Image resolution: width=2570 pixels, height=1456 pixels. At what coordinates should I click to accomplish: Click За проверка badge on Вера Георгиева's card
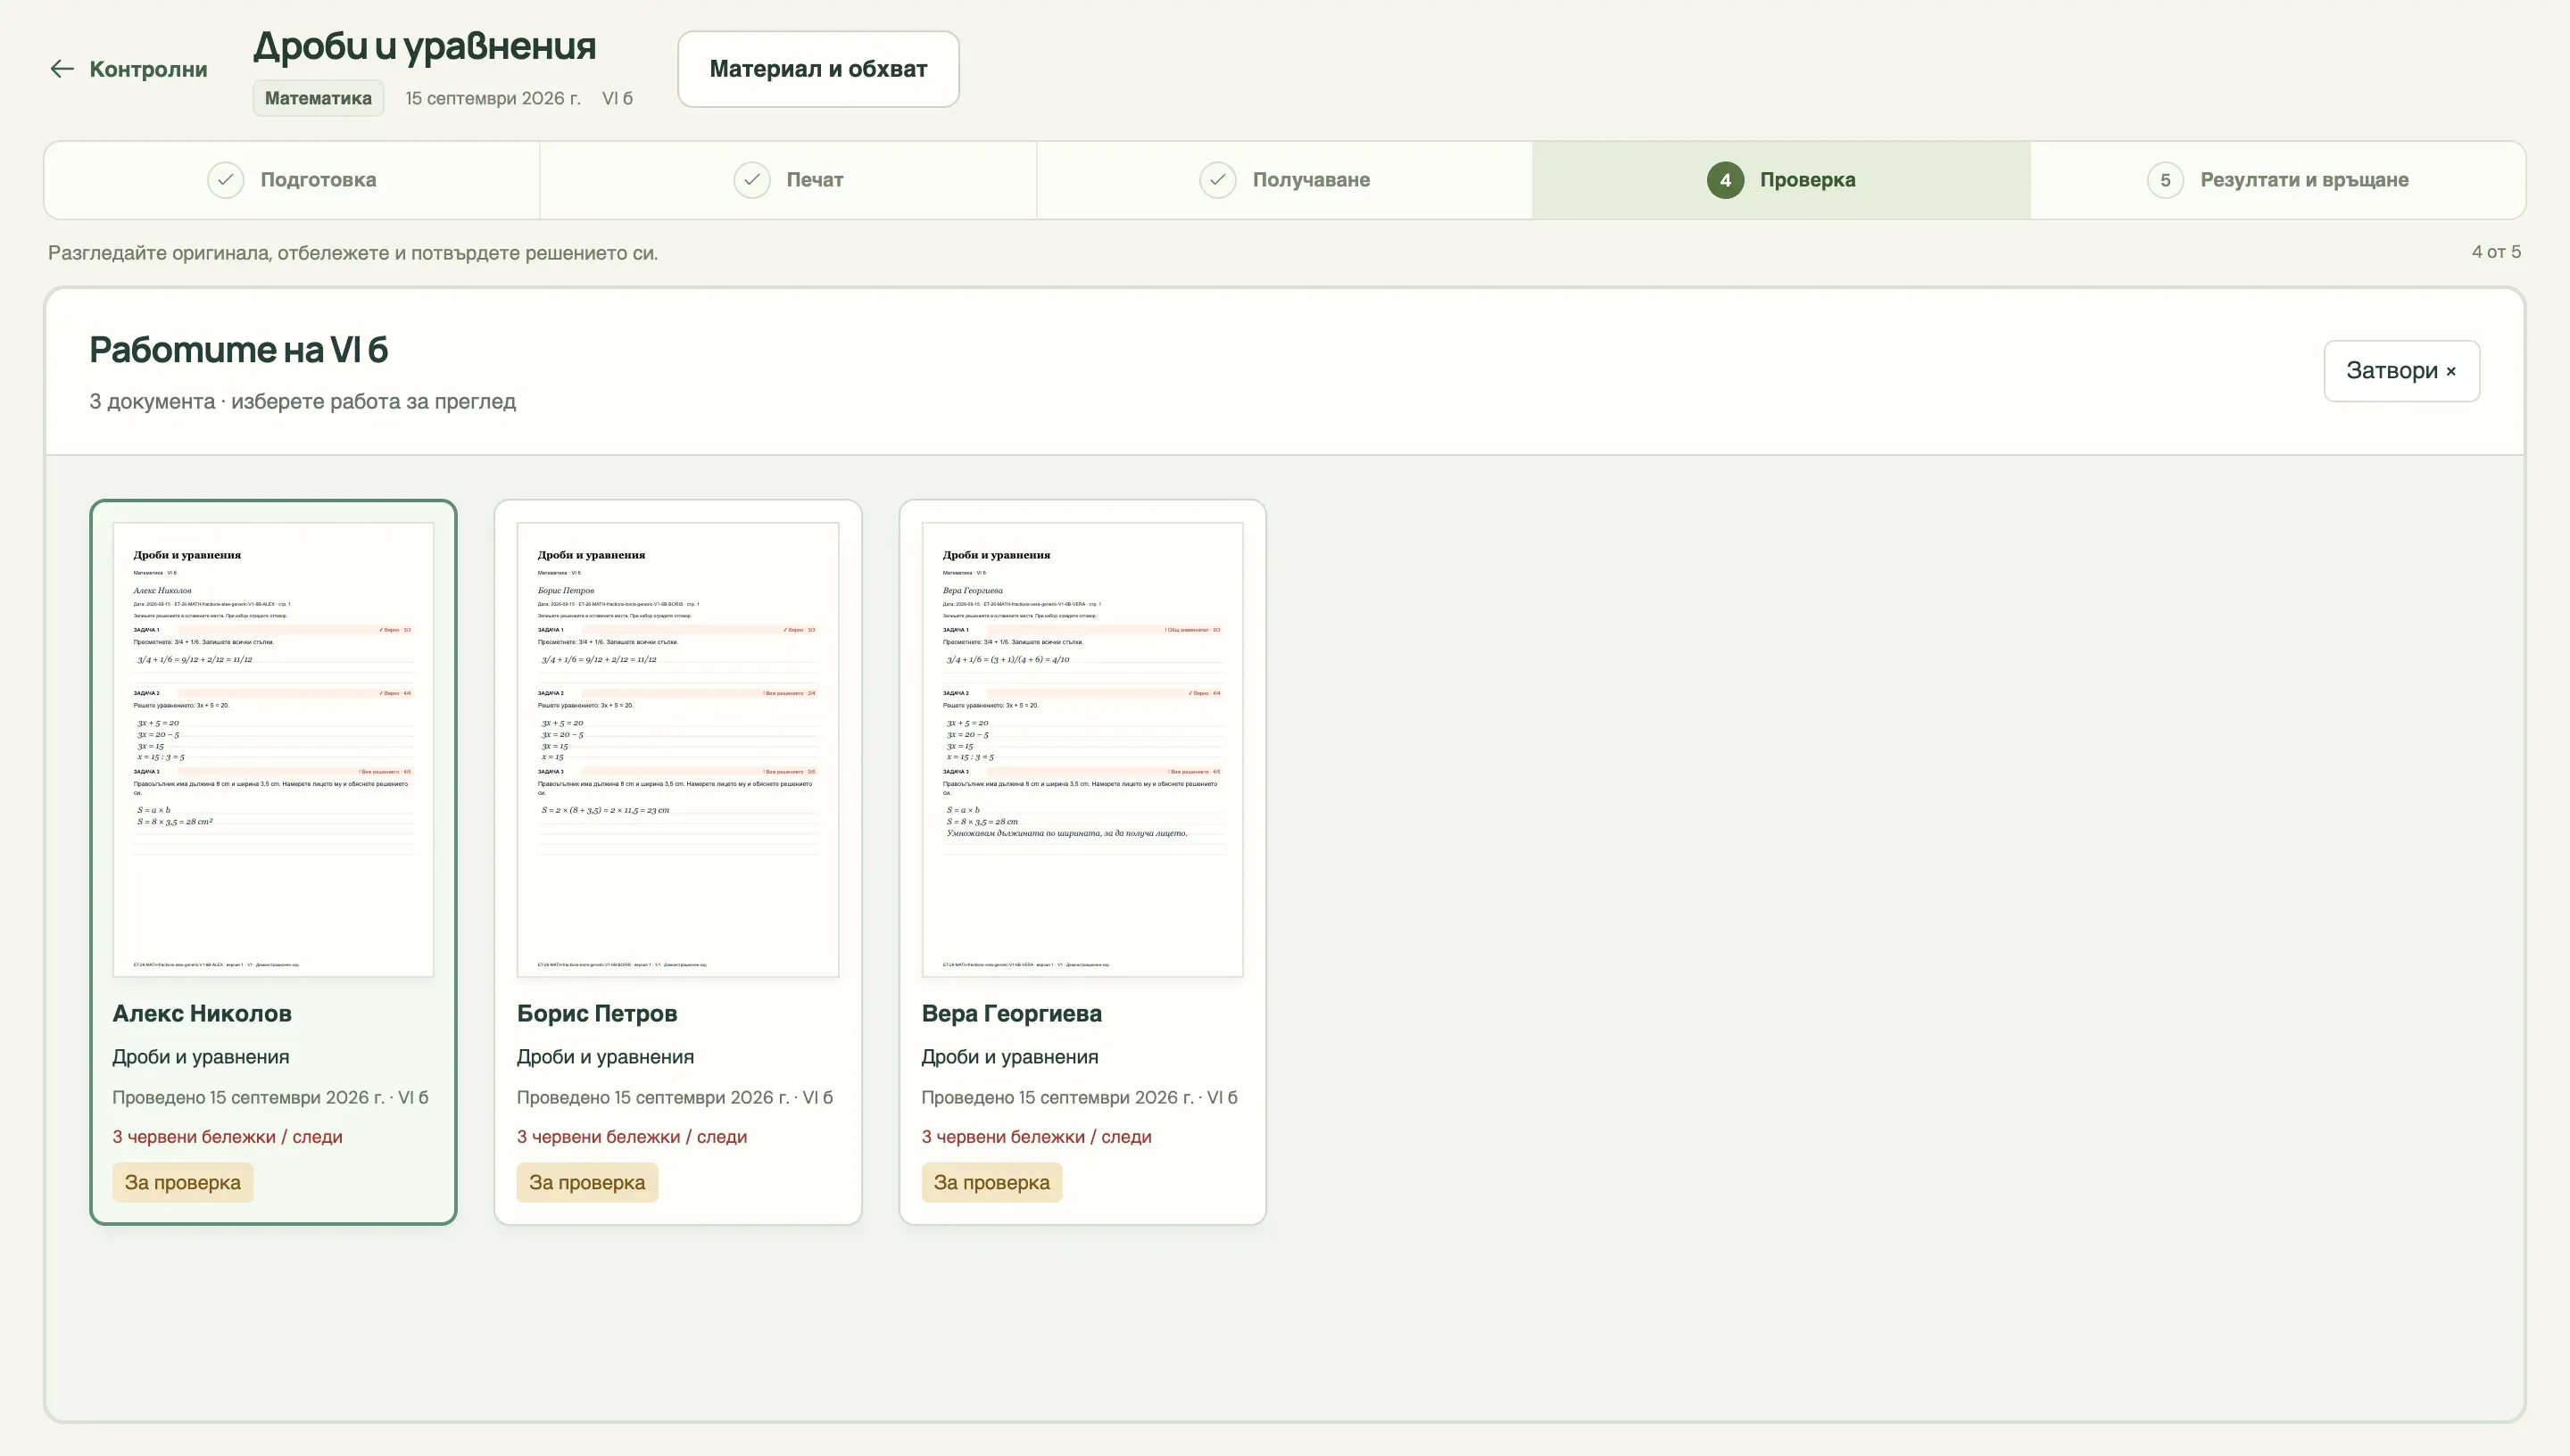pos(992,1182)
